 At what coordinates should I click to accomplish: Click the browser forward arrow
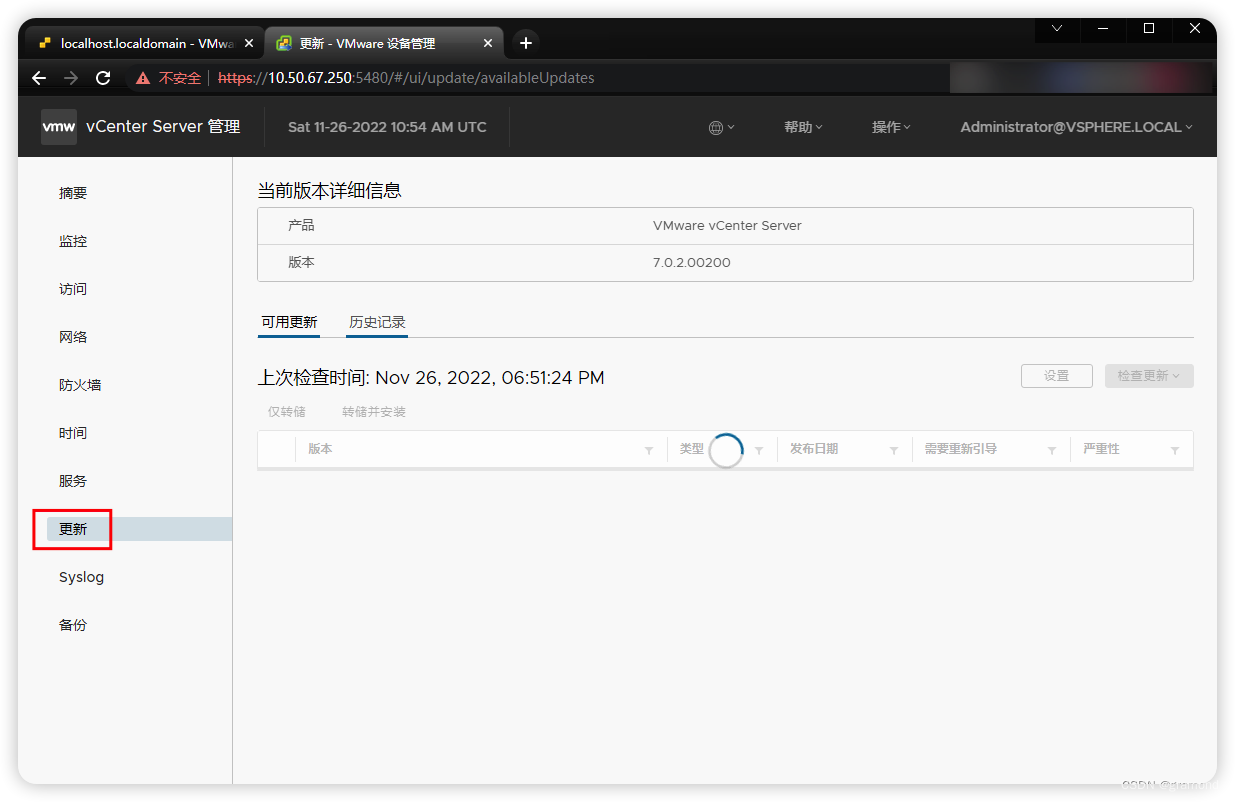[71, 78]
